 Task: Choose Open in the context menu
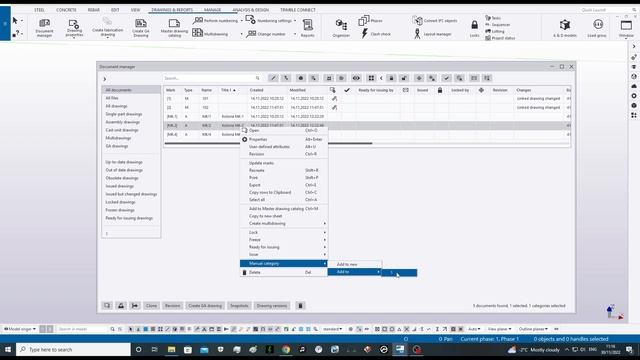[284, 130]
